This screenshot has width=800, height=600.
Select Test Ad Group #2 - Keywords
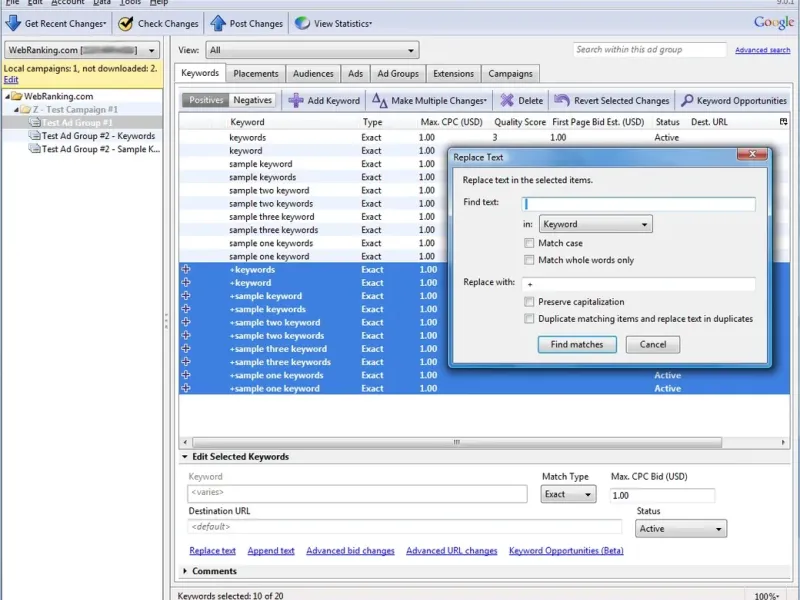pos(98,136)
